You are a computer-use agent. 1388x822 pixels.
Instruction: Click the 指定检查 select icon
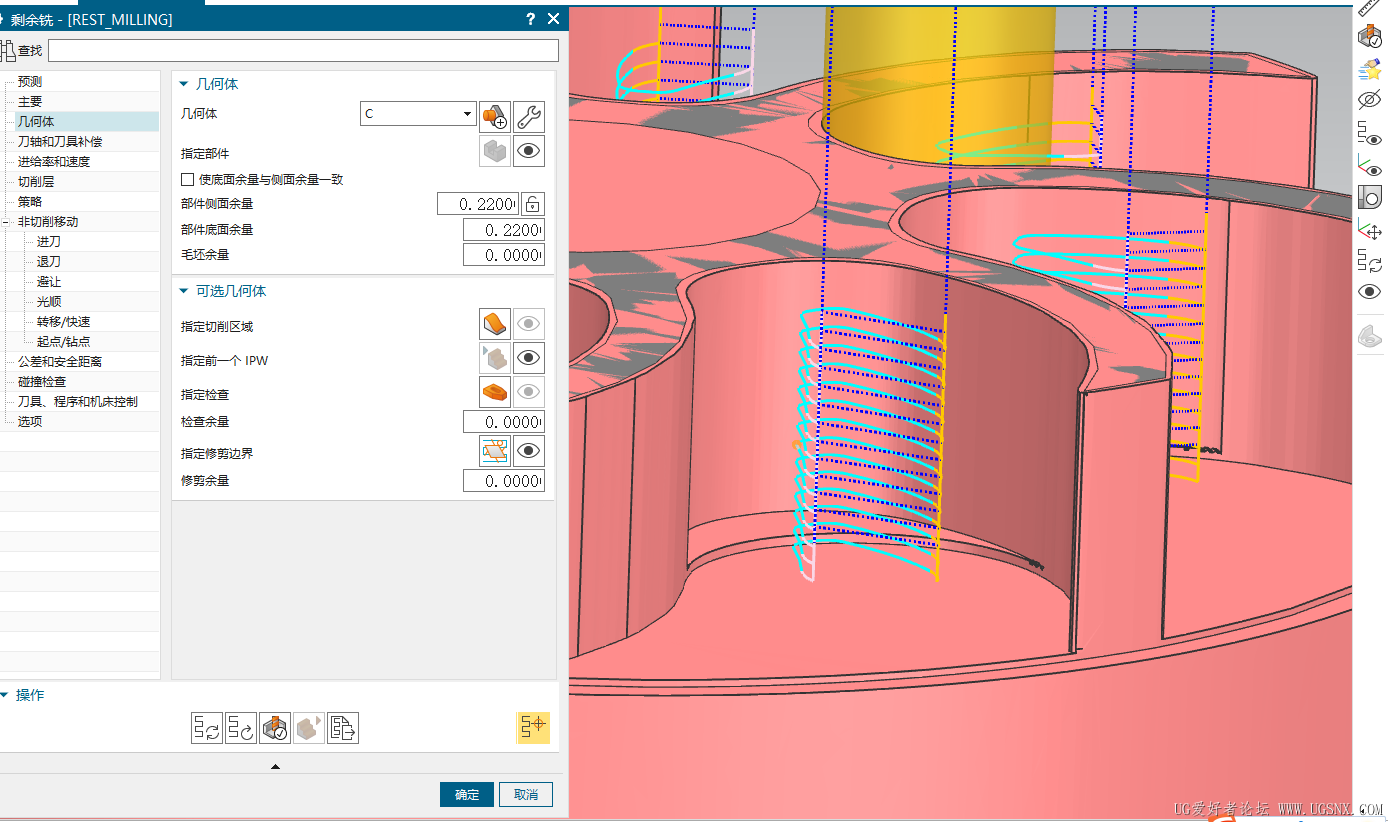494,392
